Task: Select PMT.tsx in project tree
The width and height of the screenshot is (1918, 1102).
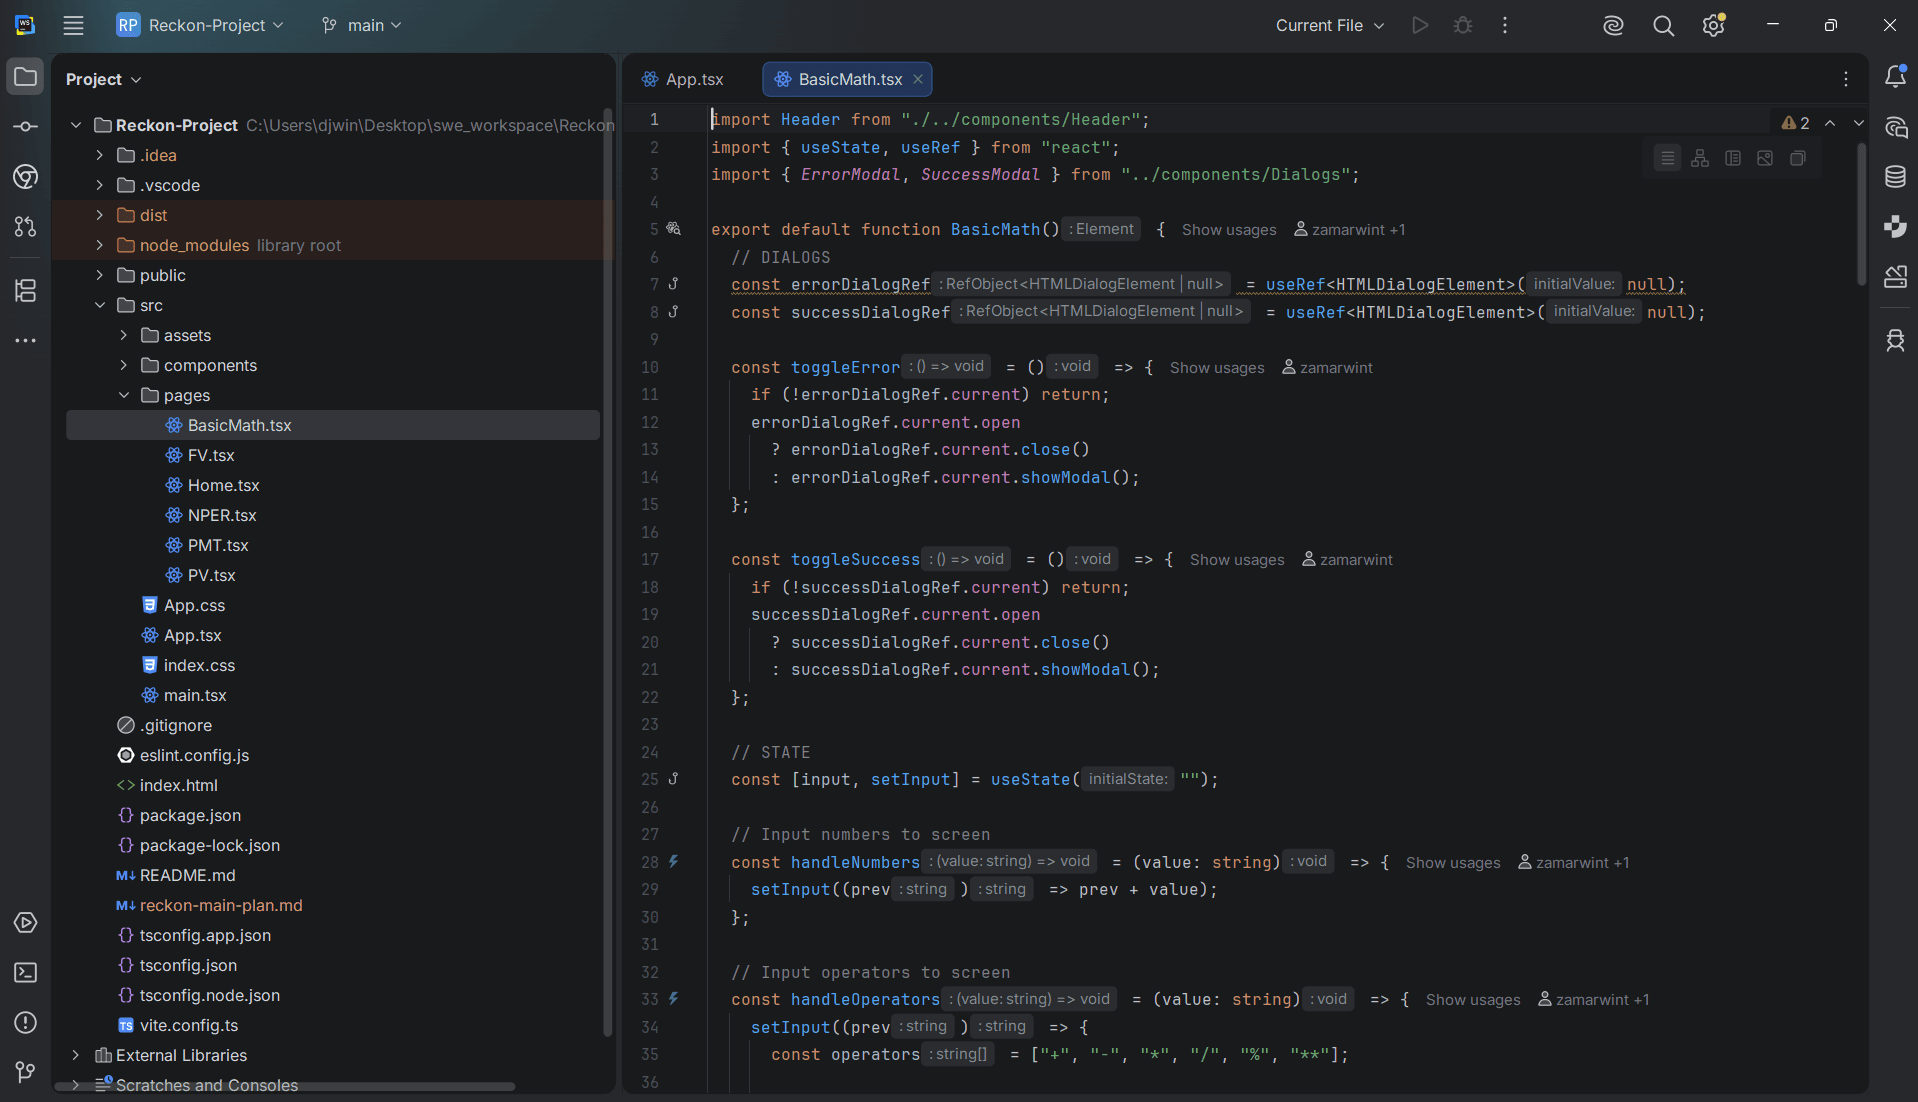Action: point(333,545)
